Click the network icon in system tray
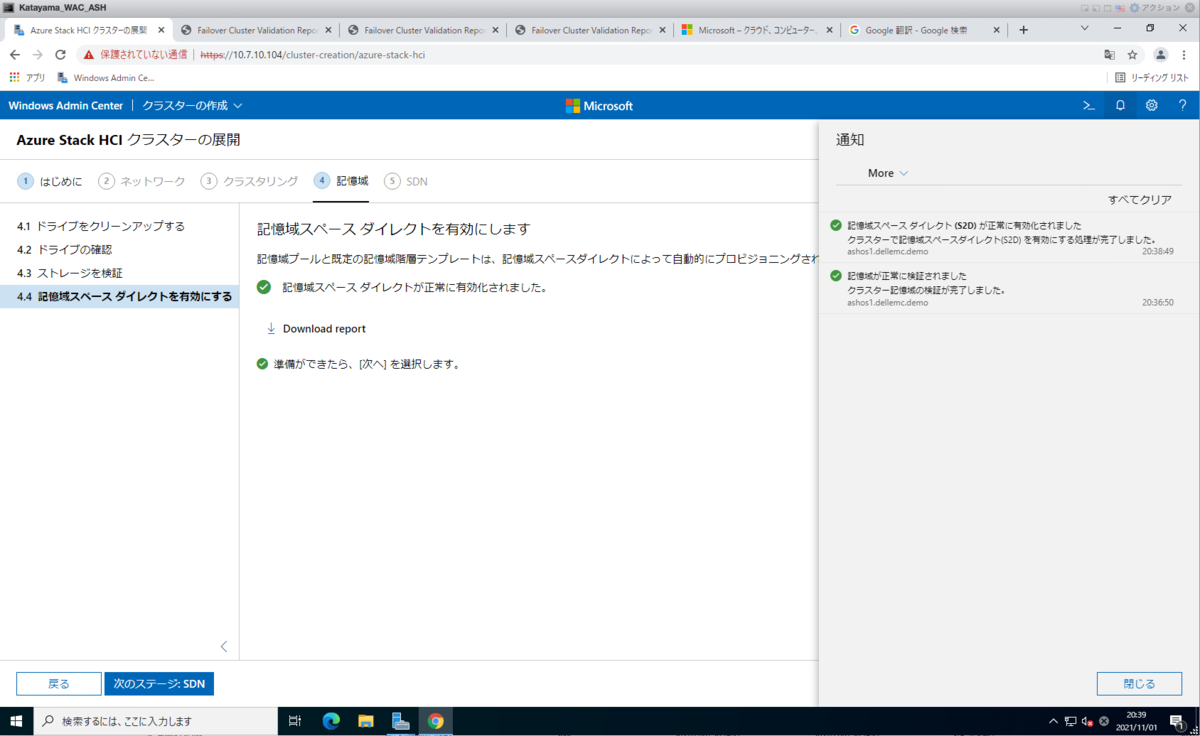This screenshot has width=1200, height=736. click(x=1070, y=721)
